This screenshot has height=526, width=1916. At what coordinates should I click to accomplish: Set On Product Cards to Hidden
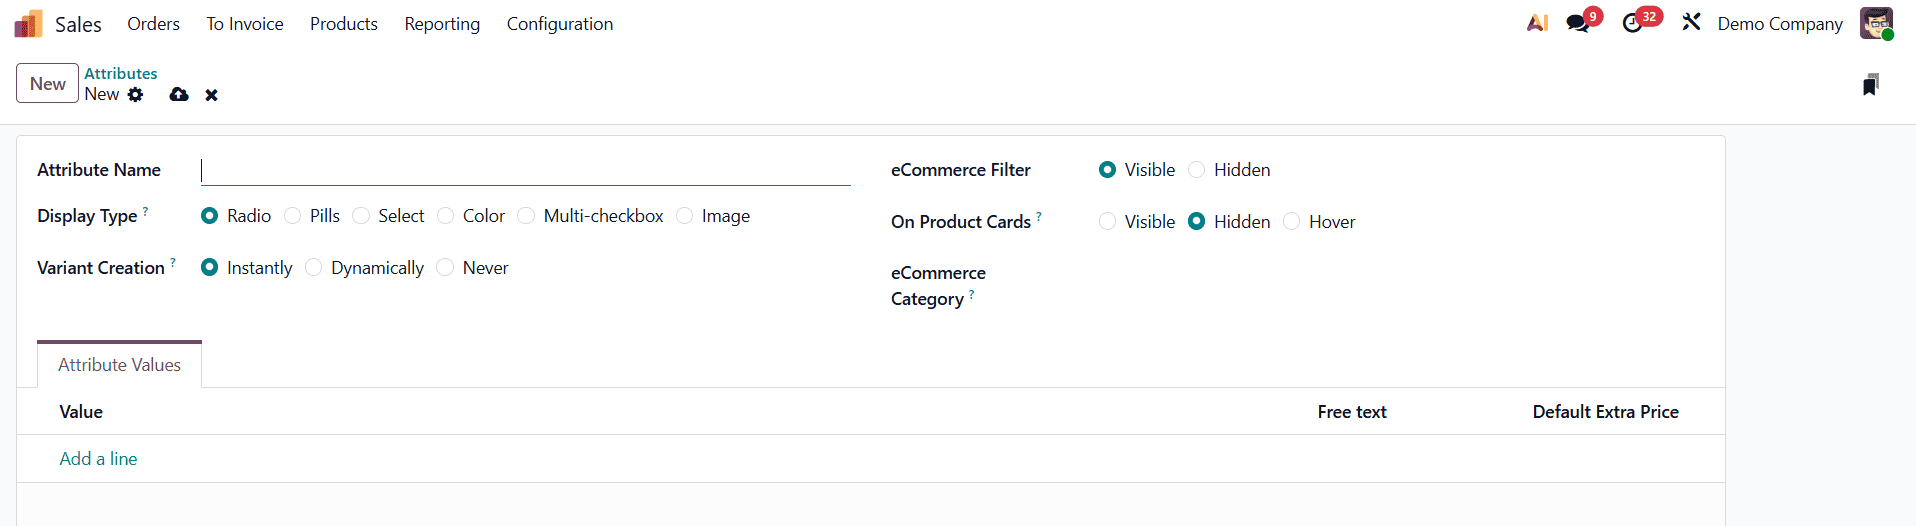(1197, 222)
